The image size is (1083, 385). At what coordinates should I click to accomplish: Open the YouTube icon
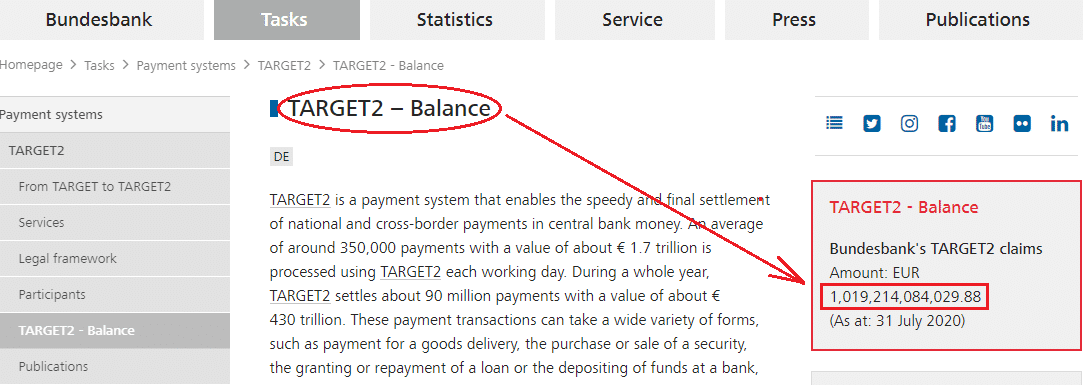[x=984, y=124]
